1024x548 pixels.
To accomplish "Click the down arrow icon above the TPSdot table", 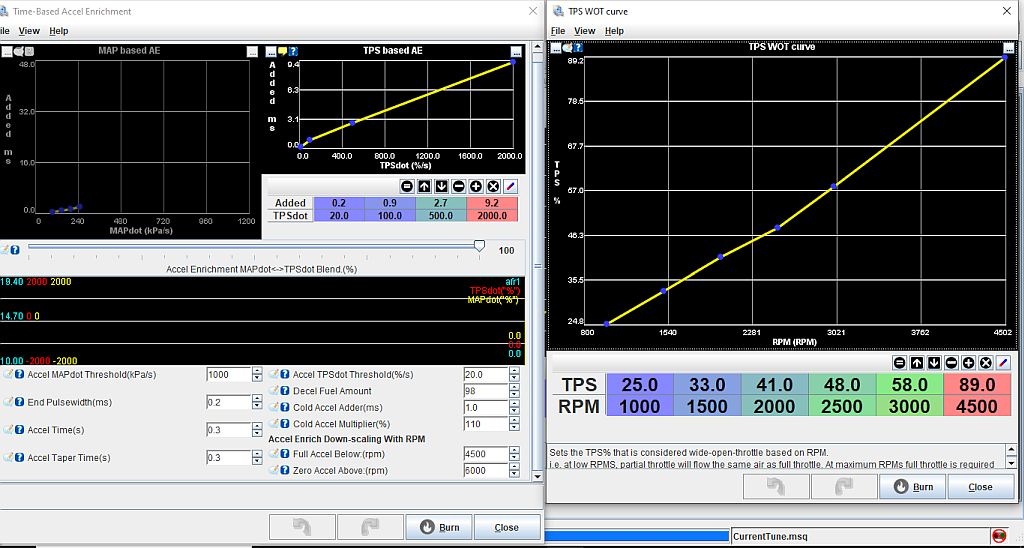I will coord(441,186).
